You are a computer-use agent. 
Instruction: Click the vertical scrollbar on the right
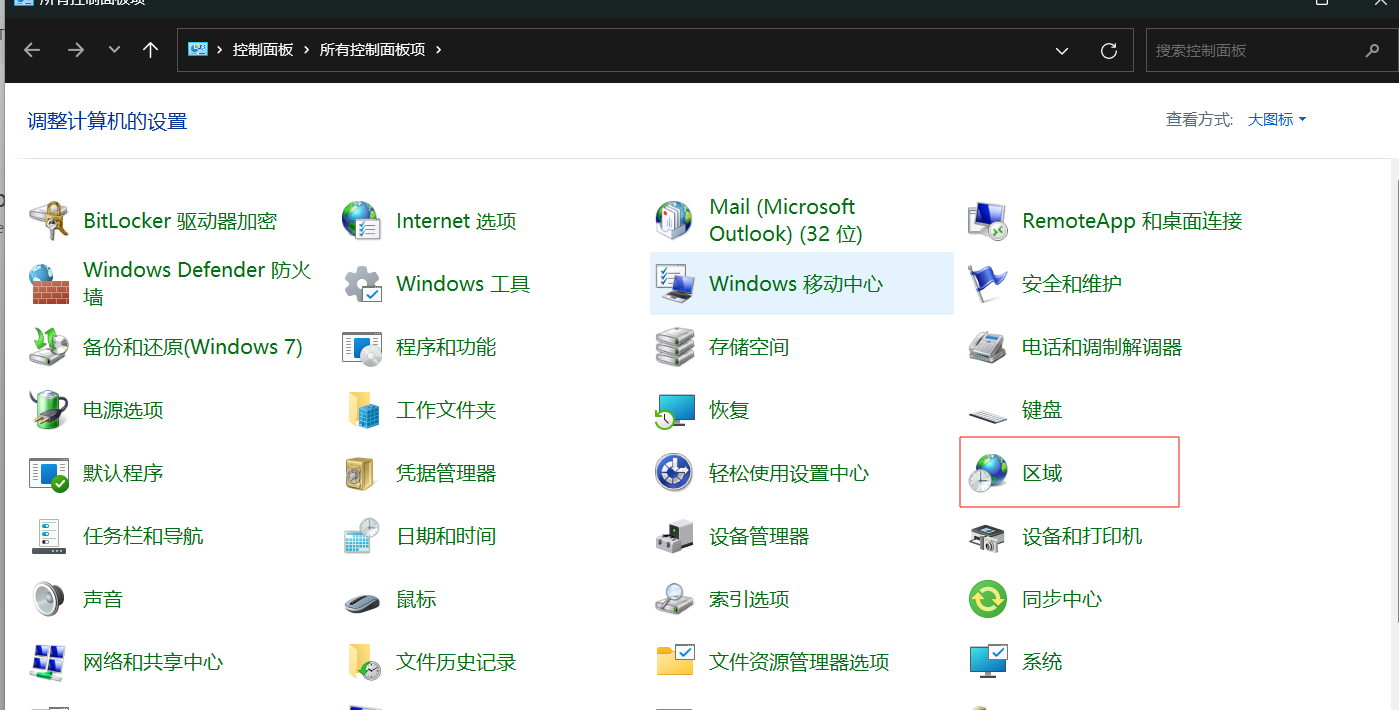tap(1394, 400)
